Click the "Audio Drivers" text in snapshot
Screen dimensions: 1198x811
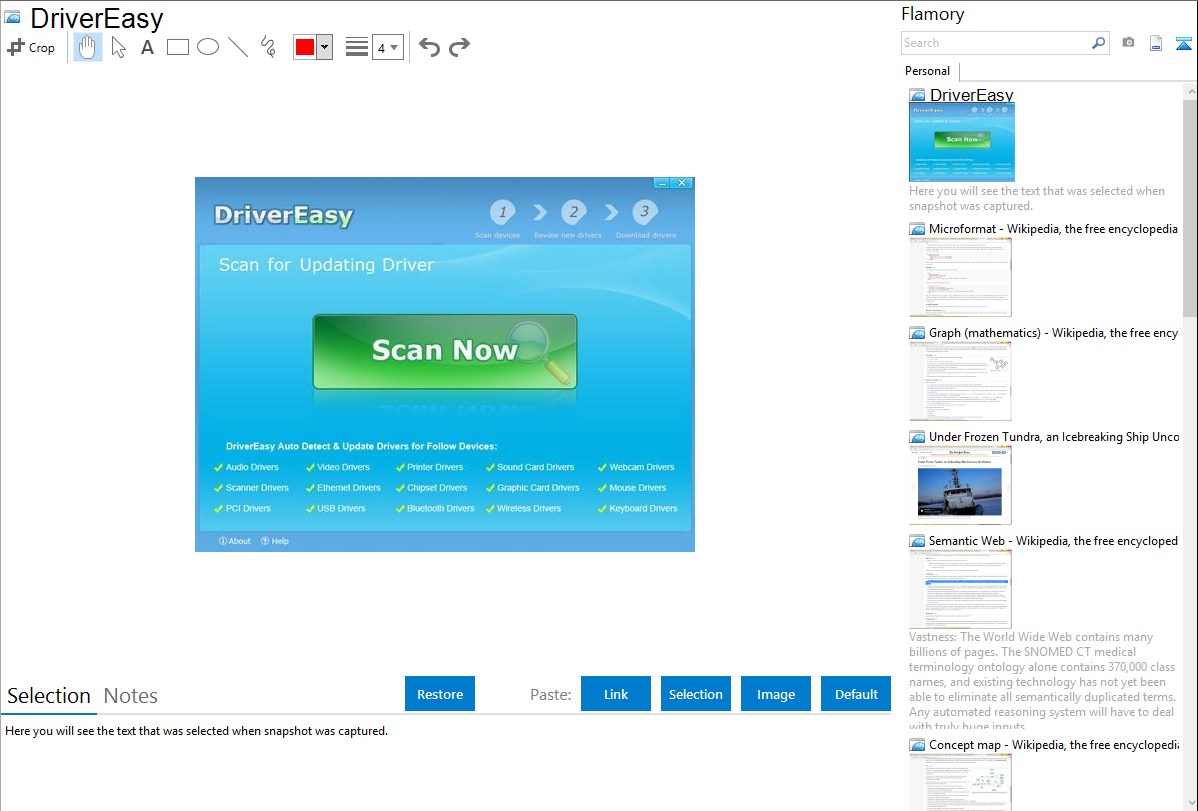coord(252,467)
